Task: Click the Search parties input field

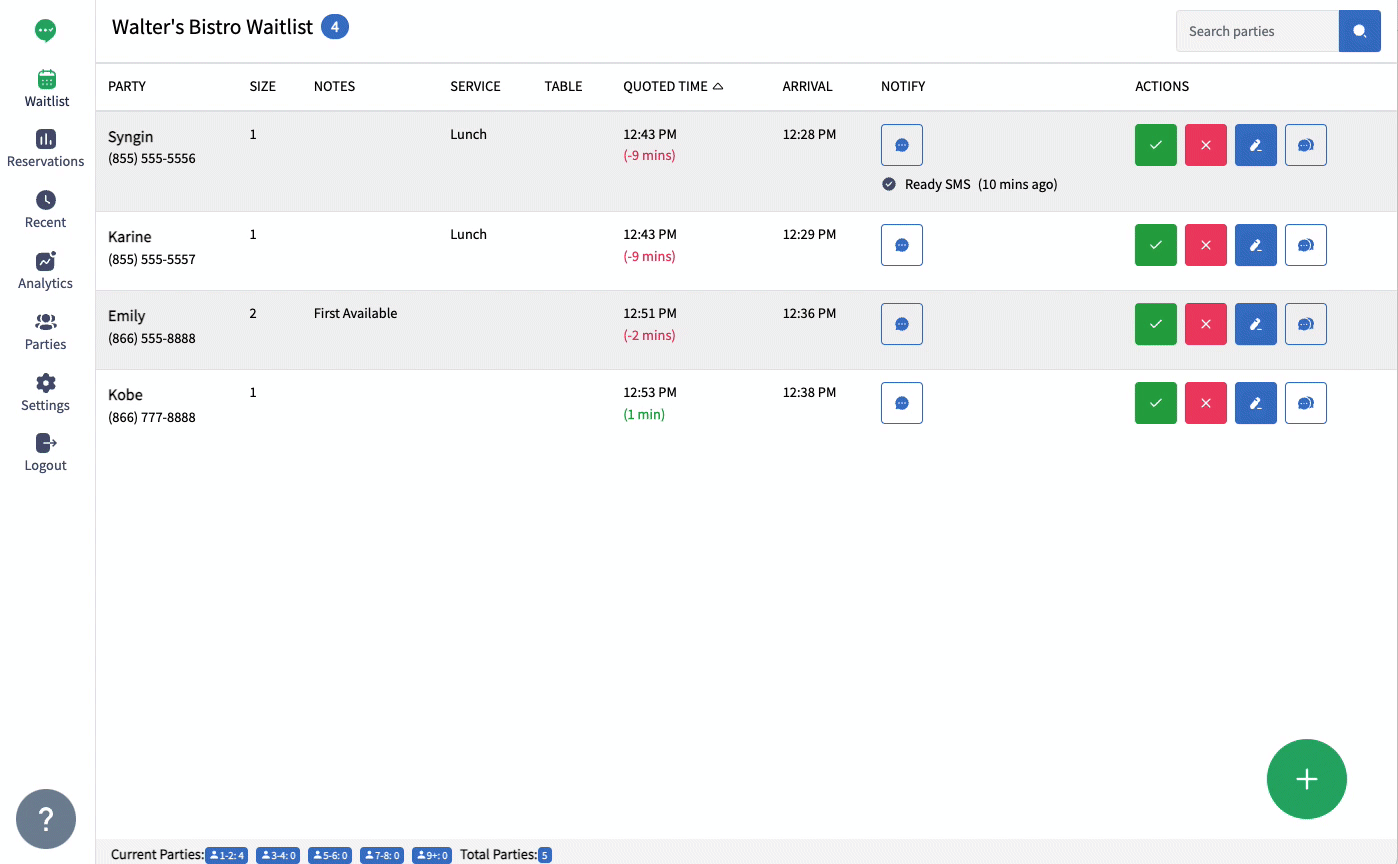Action: (x=1257, y=31)
